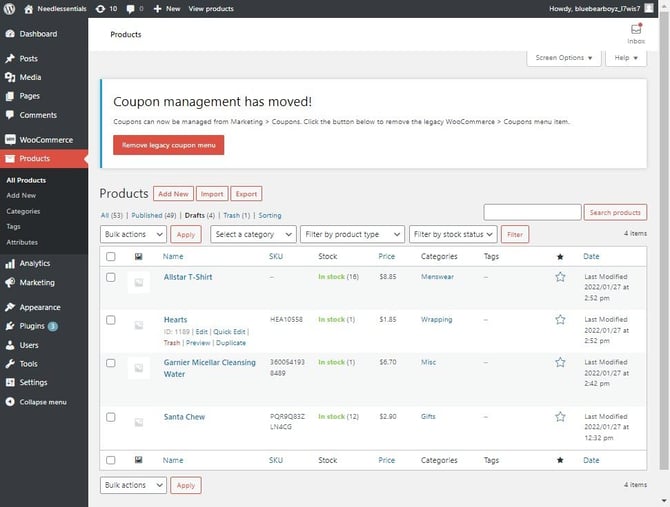Viewport: 670px width, 507px height.
Task: Click the Collapse menu arrow icon
Action: click(10, 402)
